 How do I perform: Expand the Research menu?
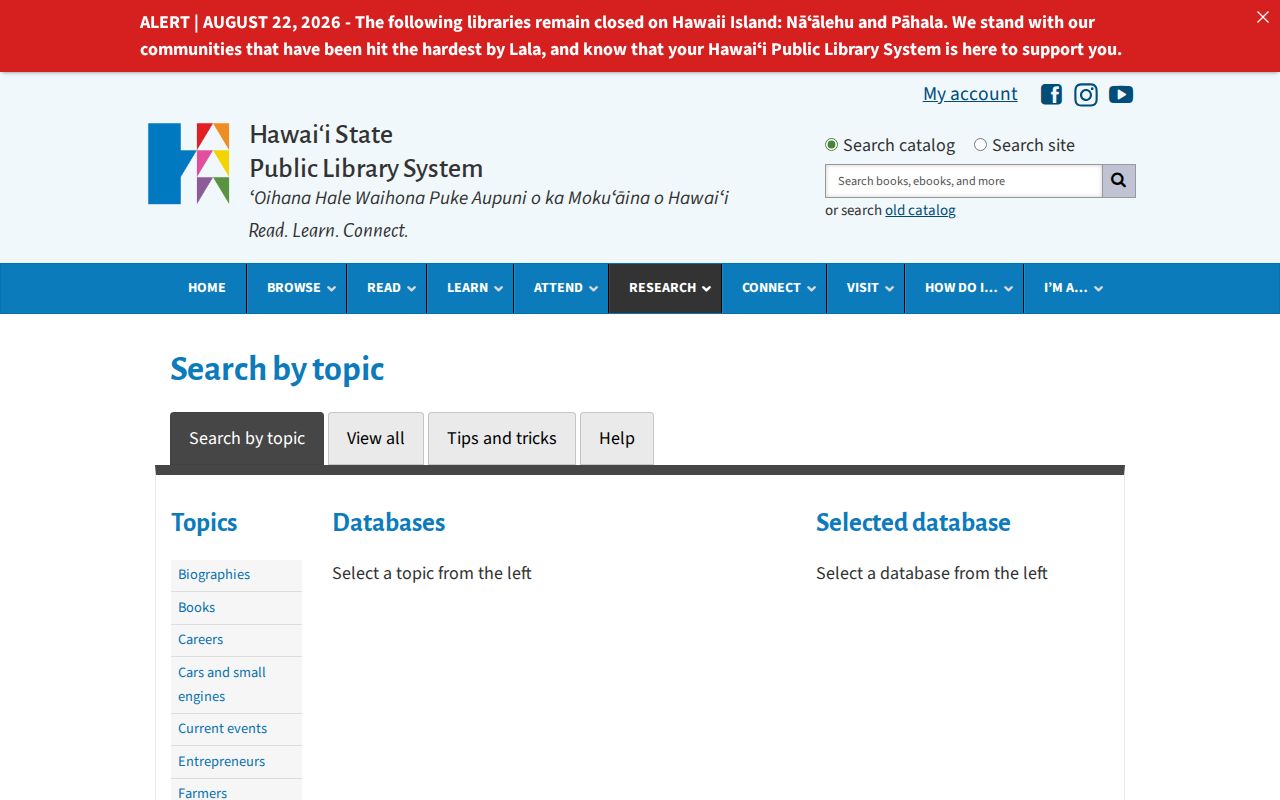point(665,288)
